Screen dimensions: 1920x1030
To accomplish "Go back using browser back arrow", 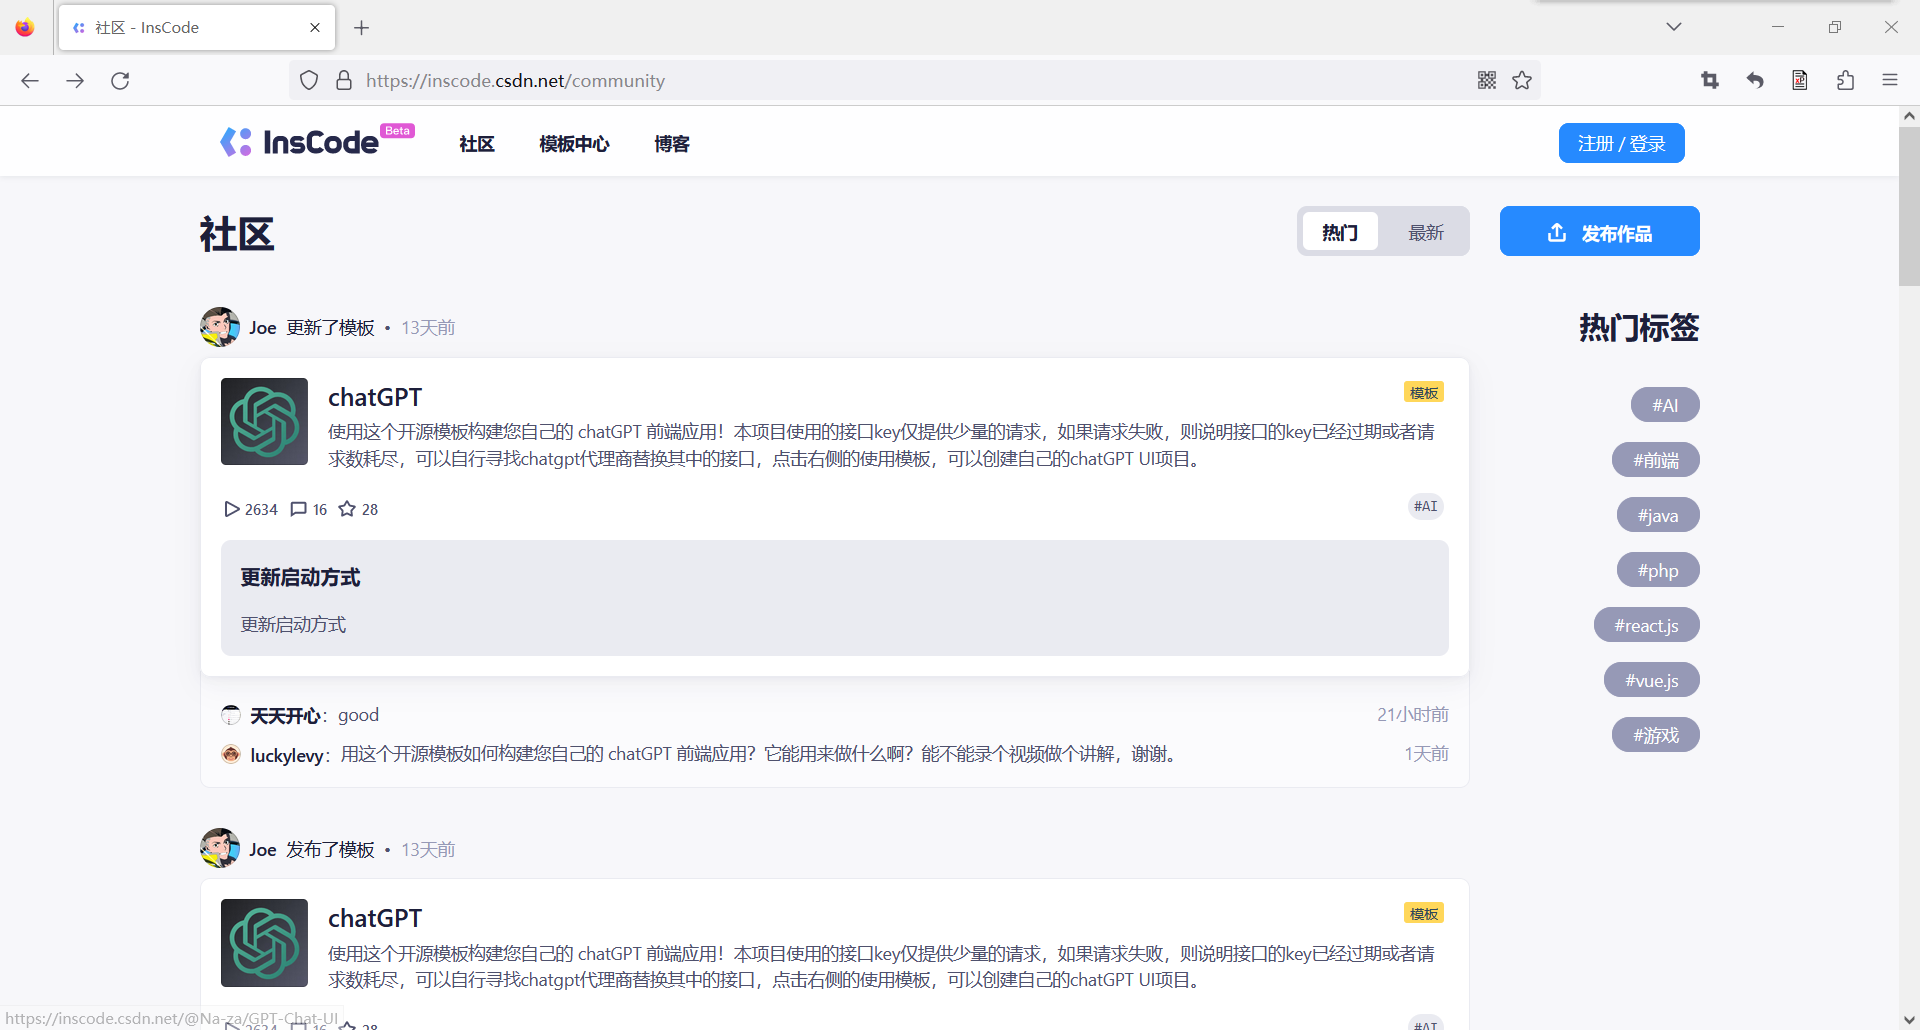I will click(30, 81).
